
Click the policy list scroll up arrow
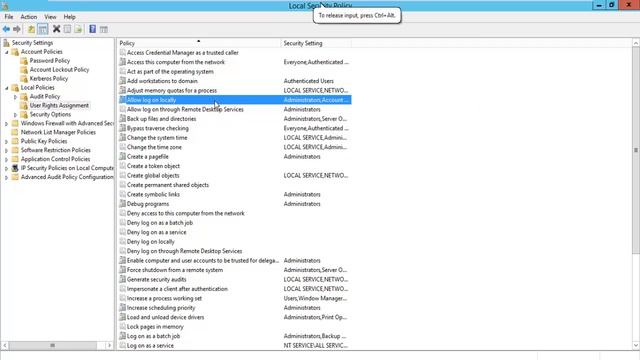[636, 43]
